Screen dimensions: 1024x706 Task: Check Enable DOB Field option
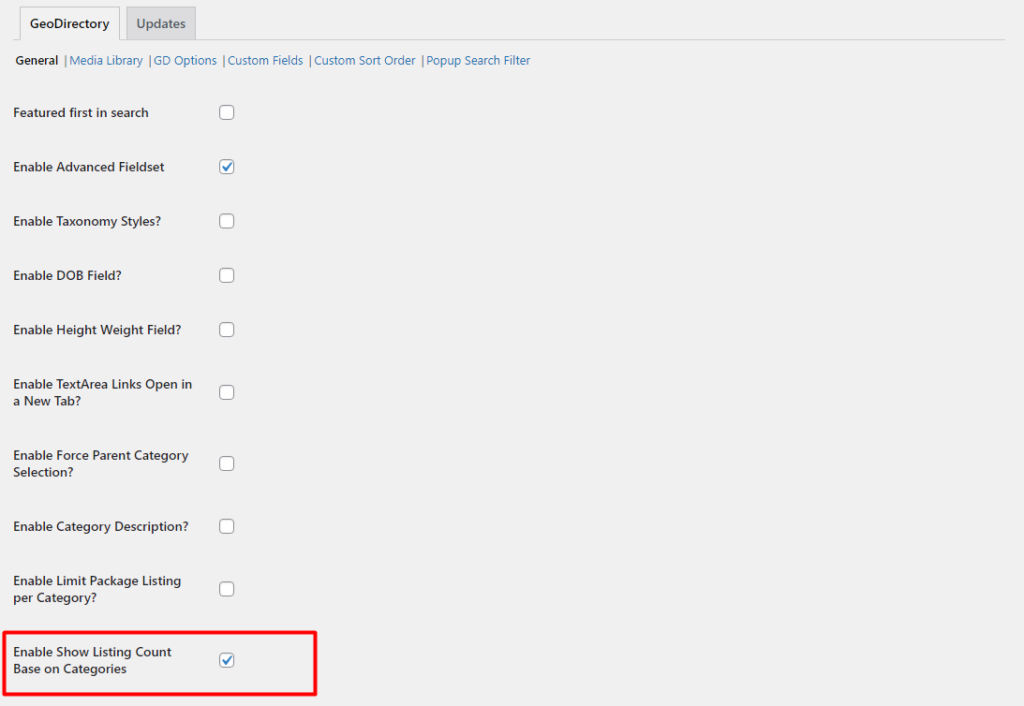coord(226,275)
